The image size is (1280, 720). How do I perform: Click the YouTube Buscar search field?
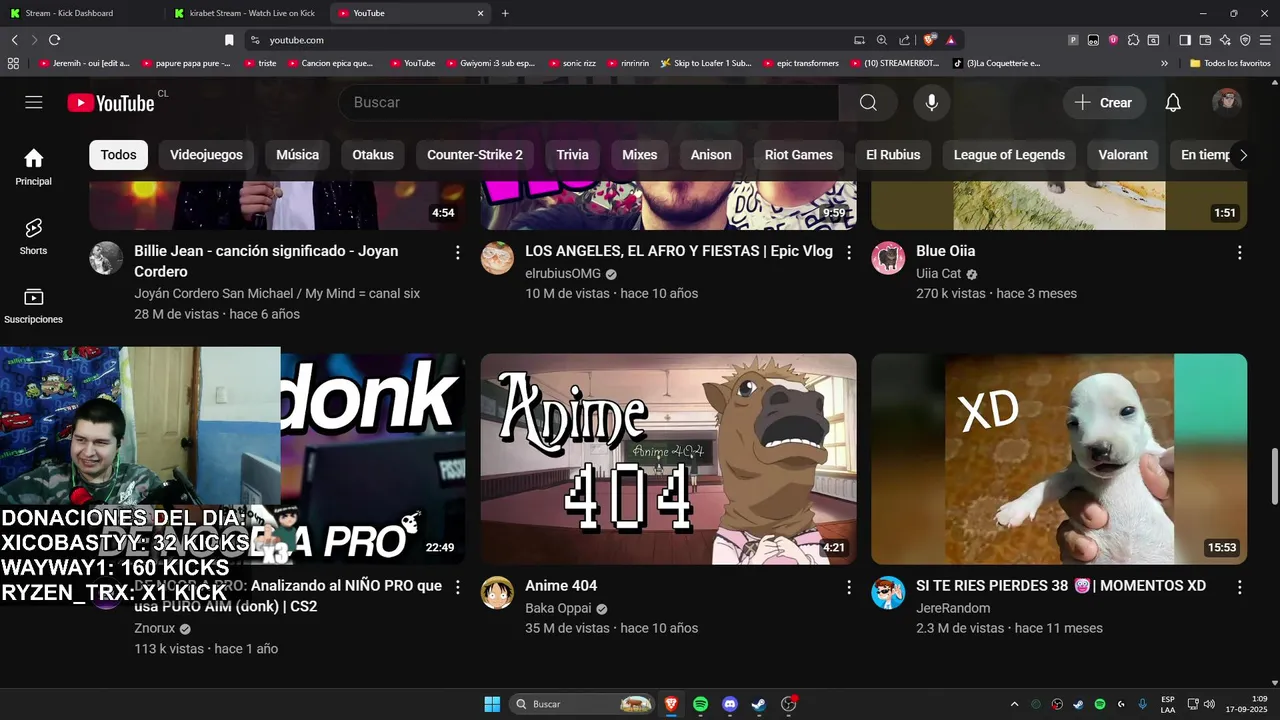tap(589, 102)
